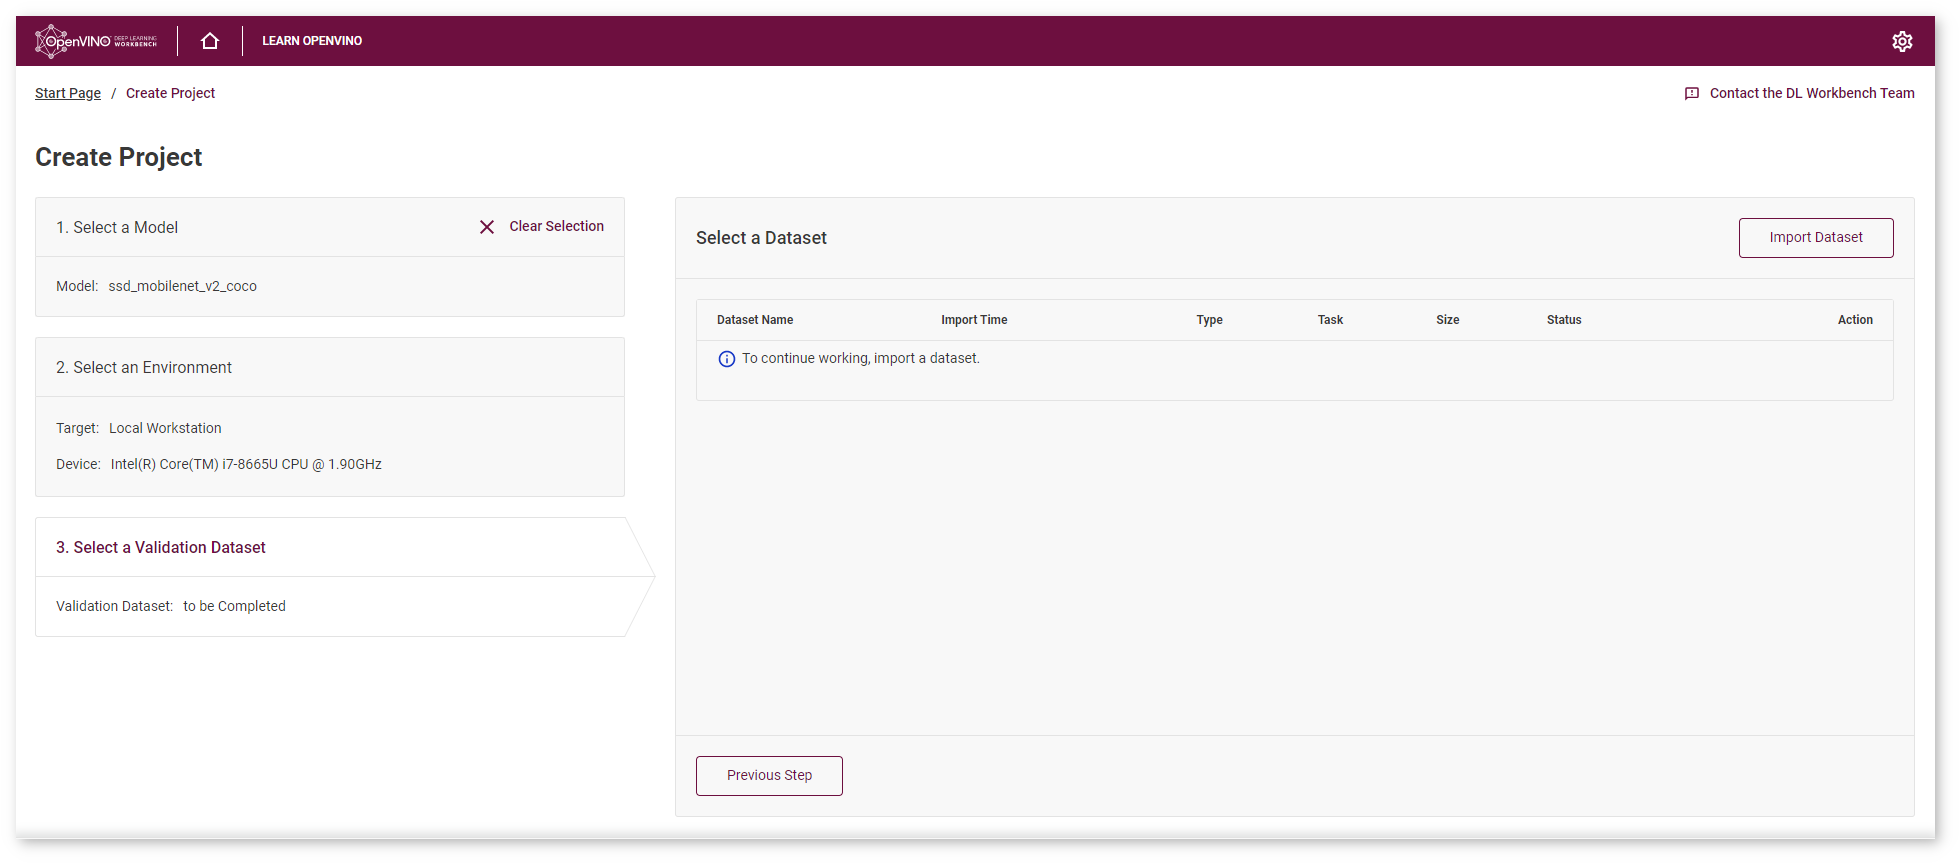Image resolution: width=1959 pixels, height=863 pixels.
Task: Click Action column header
Action: coord(1855,320)
